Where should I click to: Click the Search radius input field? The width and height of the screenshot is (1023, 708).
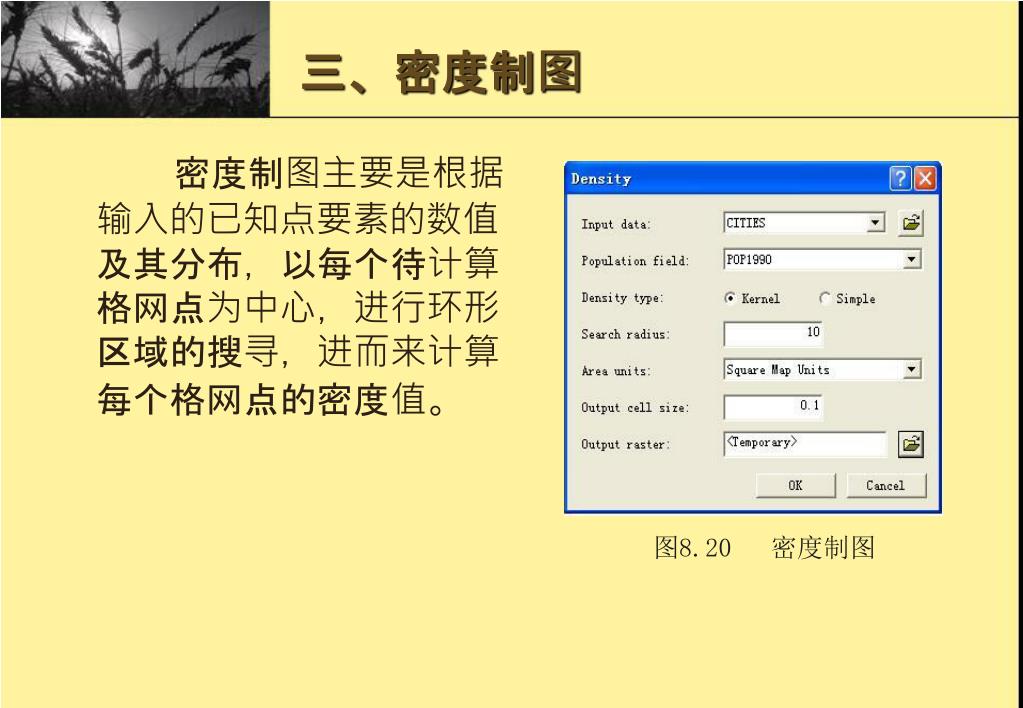(773, 333)
